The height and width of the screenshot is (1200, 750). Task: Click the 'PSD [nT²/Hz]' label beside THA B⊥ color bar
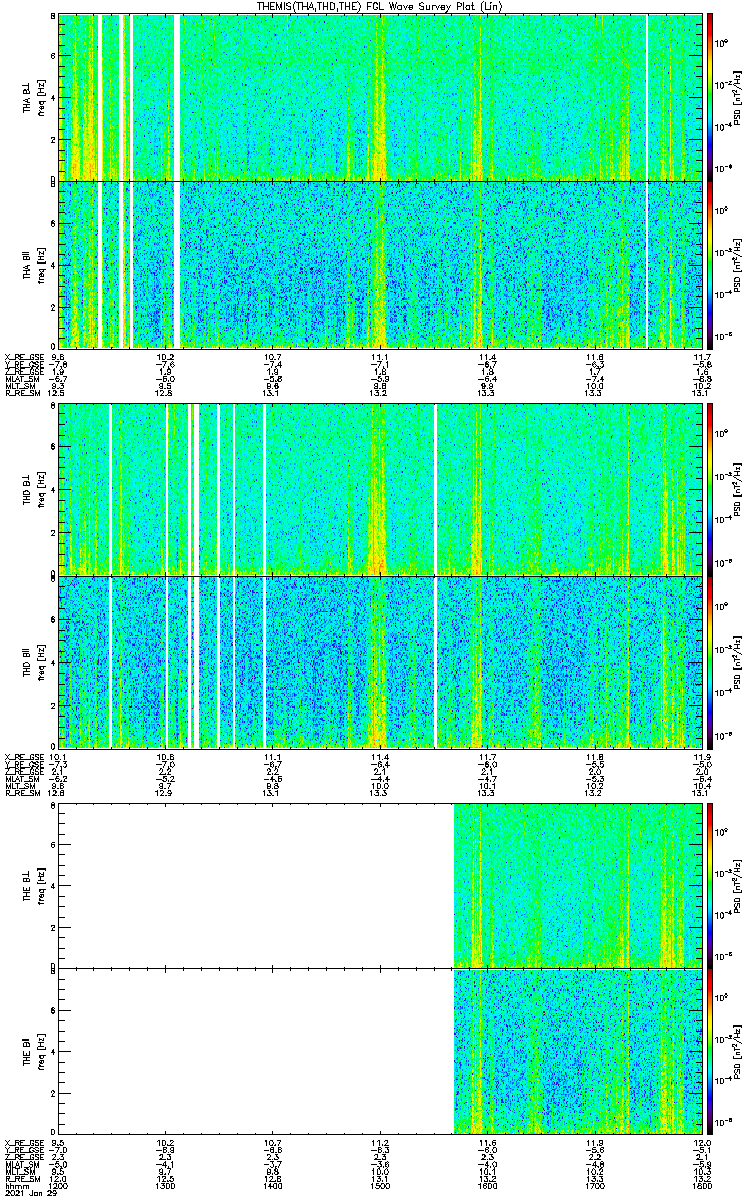[737, 97]
